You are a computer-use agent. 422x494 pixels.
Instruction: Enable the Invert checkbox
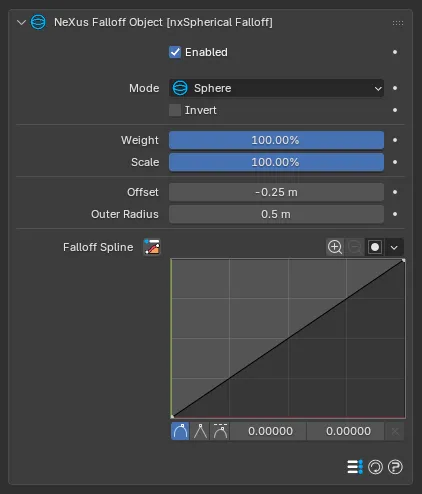click(175, 110)
